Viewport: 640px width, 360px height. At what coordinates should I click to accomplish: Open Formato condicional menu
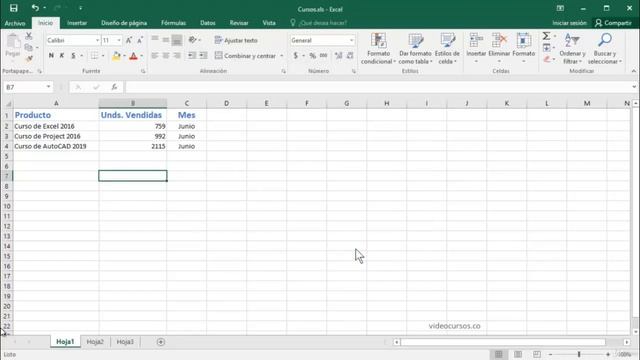[378, 49]
